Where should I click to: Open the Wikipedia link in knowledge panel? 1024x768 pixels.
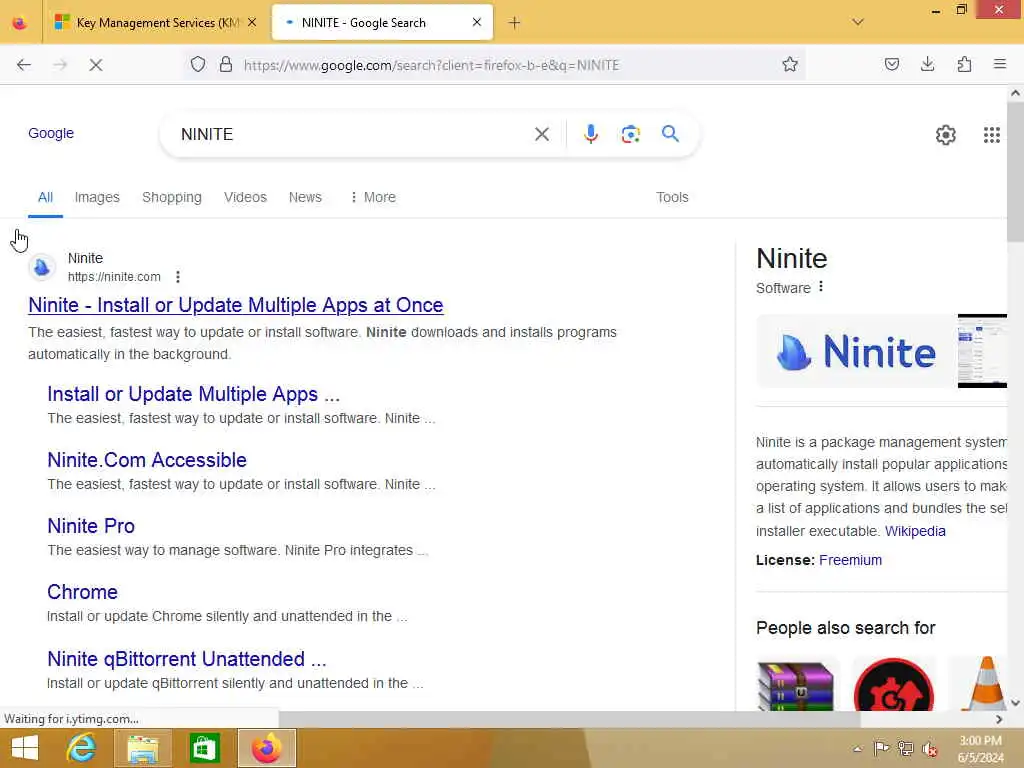tap(915, 531)
